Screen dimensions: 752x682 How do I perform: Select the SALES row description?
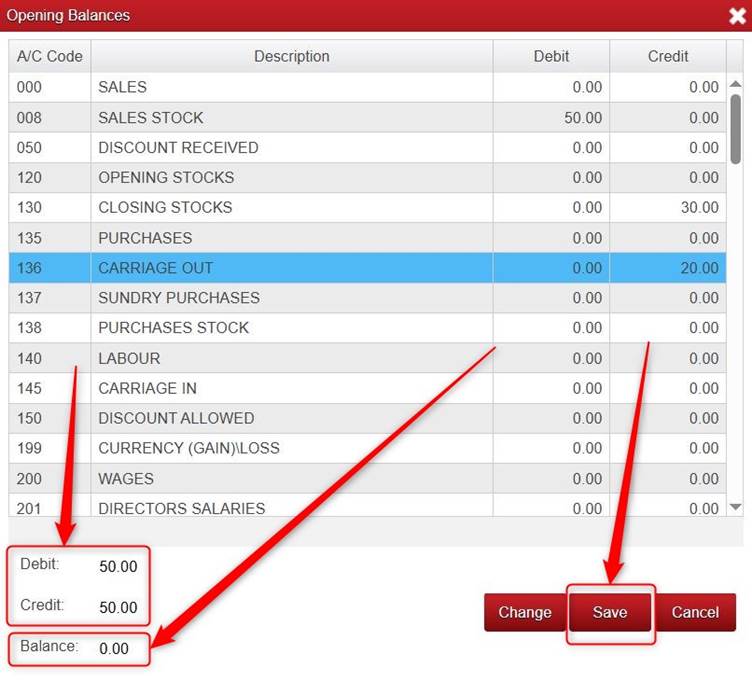point(122,87)
